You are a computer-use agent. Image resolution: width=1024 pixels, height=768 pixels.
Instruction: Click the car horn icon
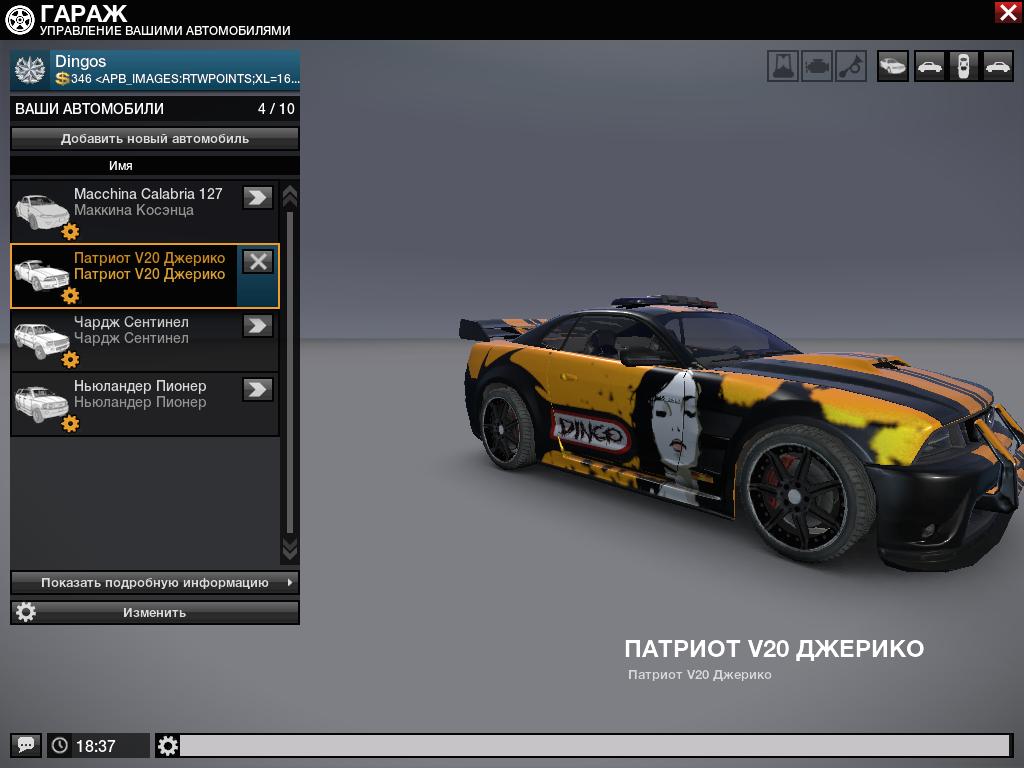pos(851,67)
